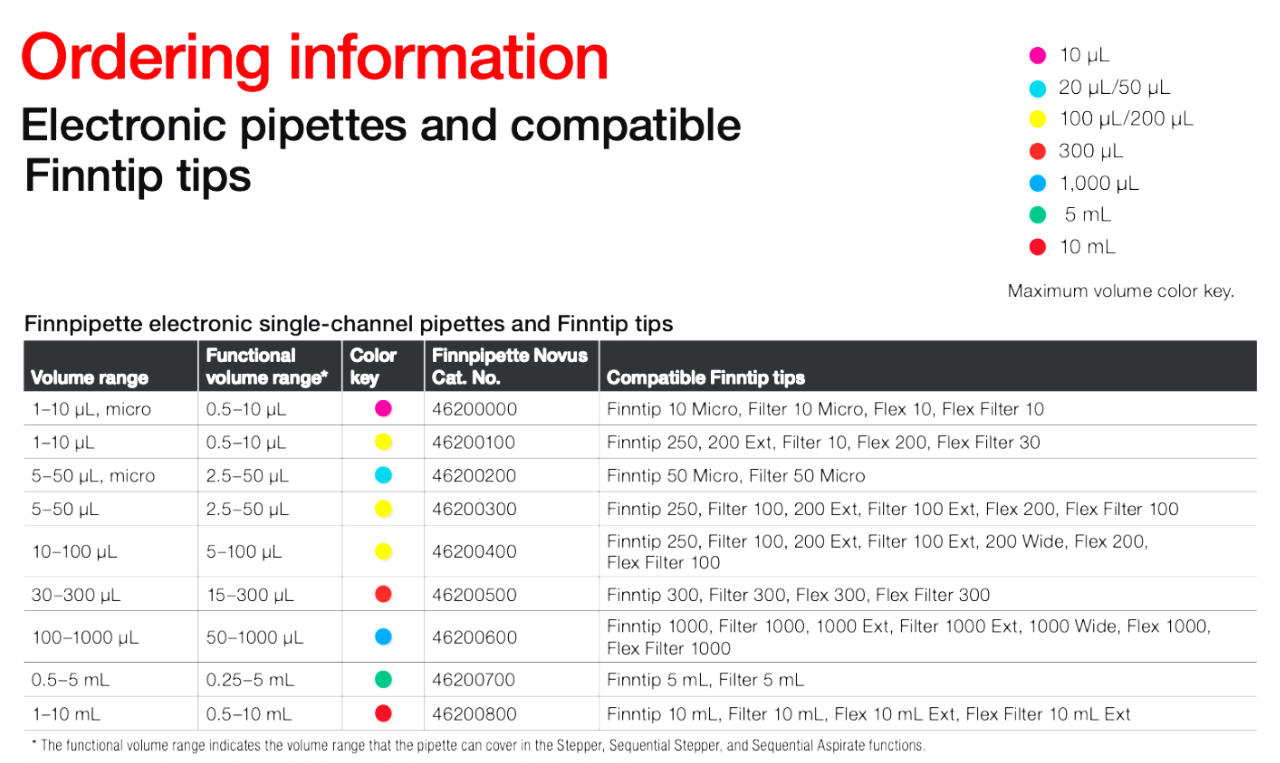
Task: Click the red dot in row 46200800
Action: 382,713
